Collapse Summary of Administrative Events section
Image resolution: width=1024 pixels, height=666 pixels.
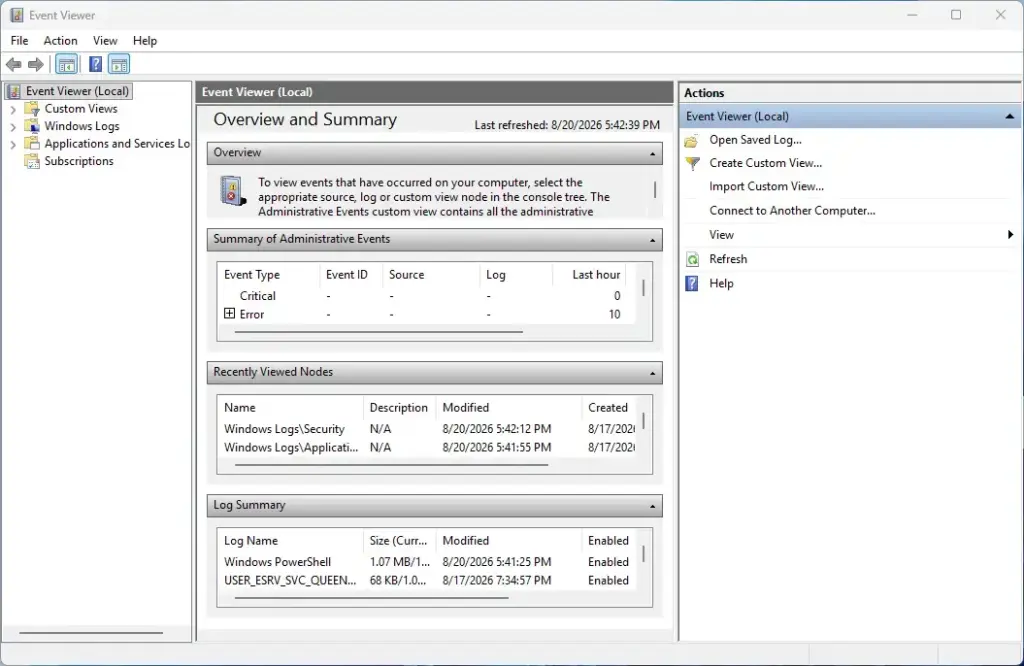(652, 240)
